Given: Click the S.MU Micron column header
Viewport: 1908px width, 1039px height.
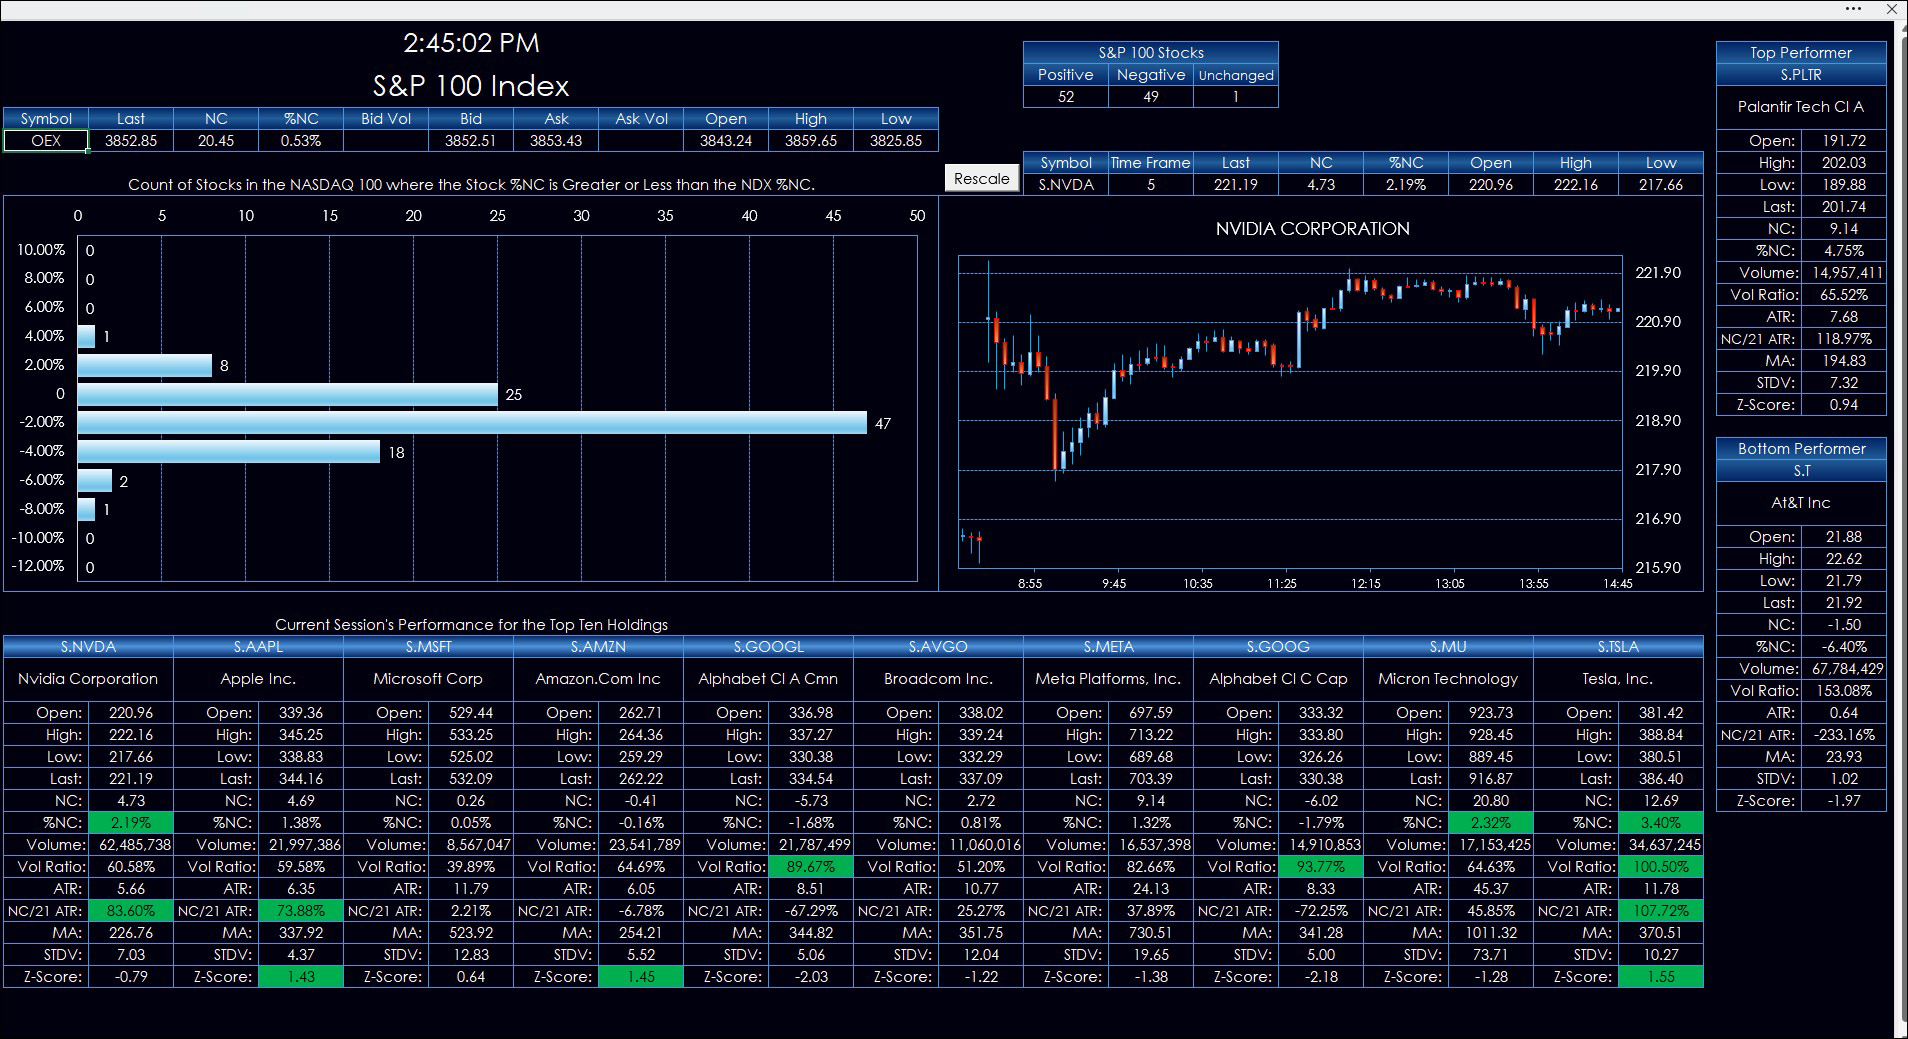Looking at the screenshot, I should (1448, 647).
